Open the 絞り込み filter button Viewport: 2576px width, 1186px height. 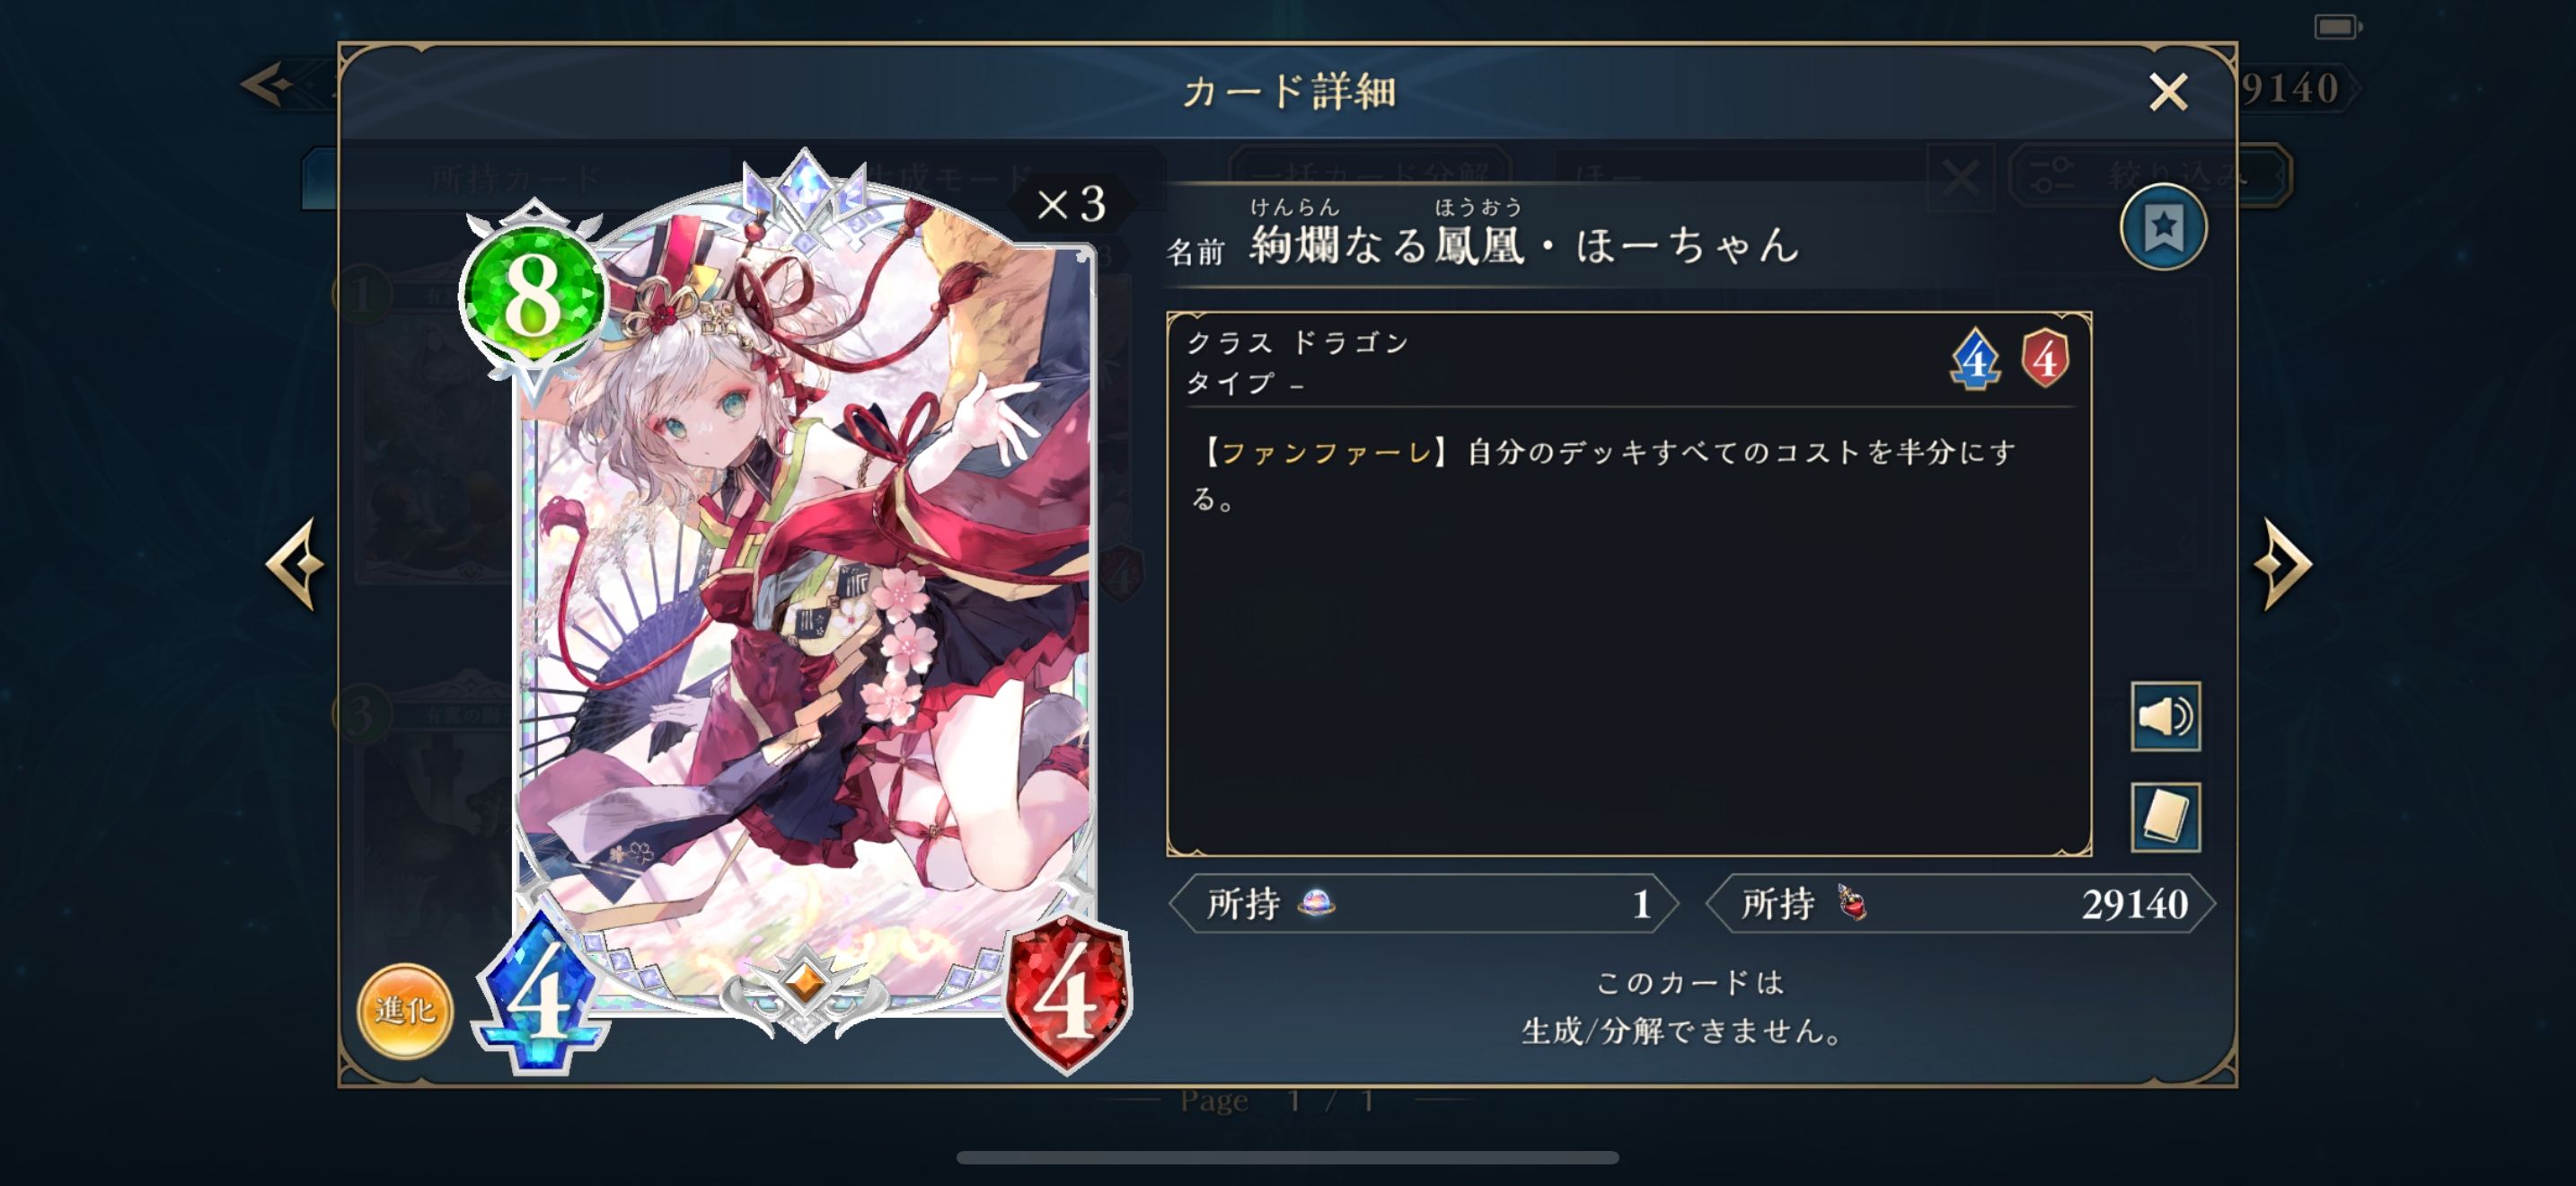[2150, 176]
